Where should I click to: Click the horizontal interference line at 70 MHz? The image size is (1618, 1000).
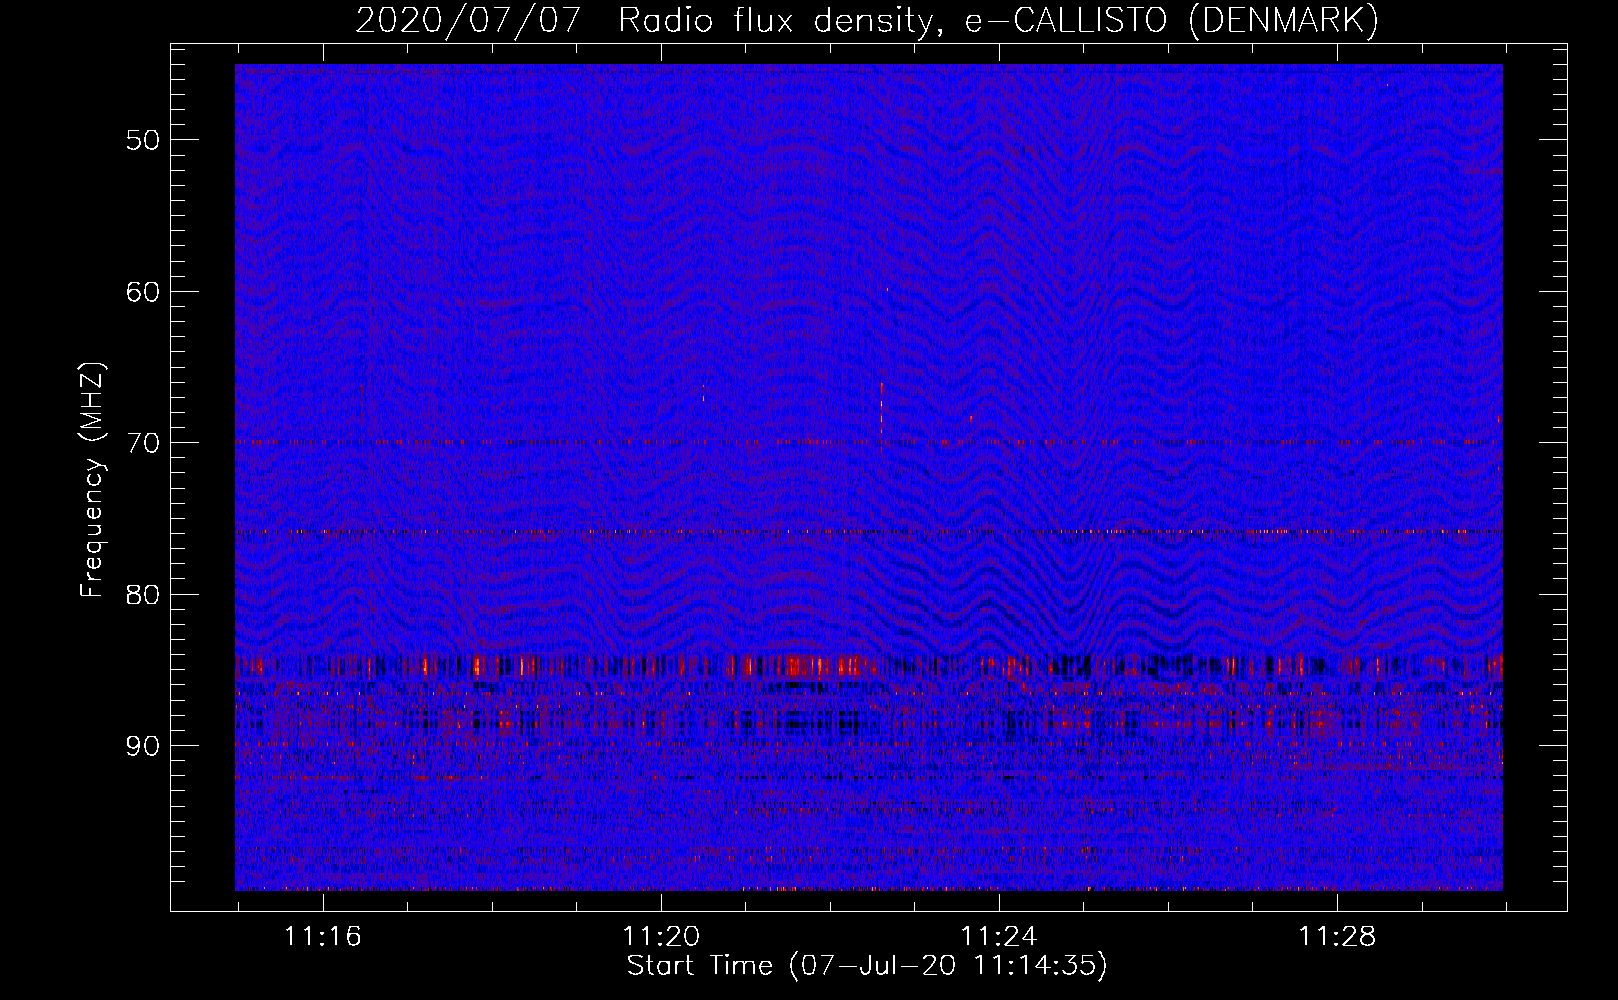[869, 441]
